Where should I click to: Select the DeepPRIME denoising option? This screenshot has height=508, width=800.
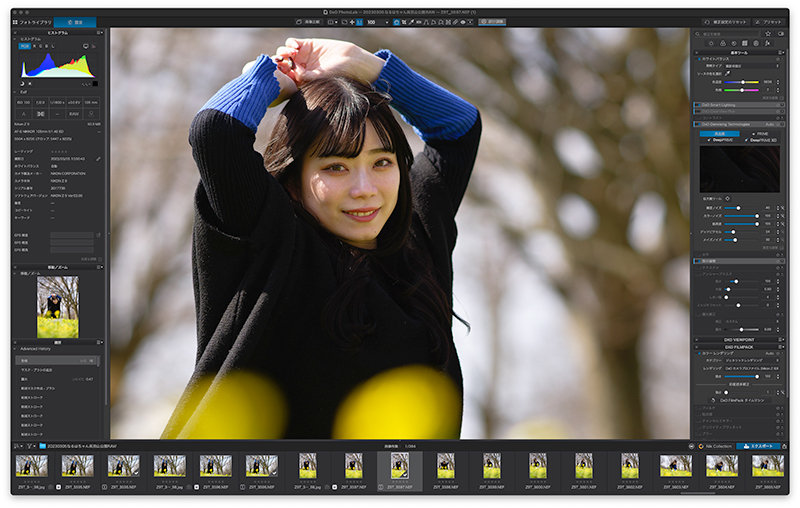click(x=721, y=140)
